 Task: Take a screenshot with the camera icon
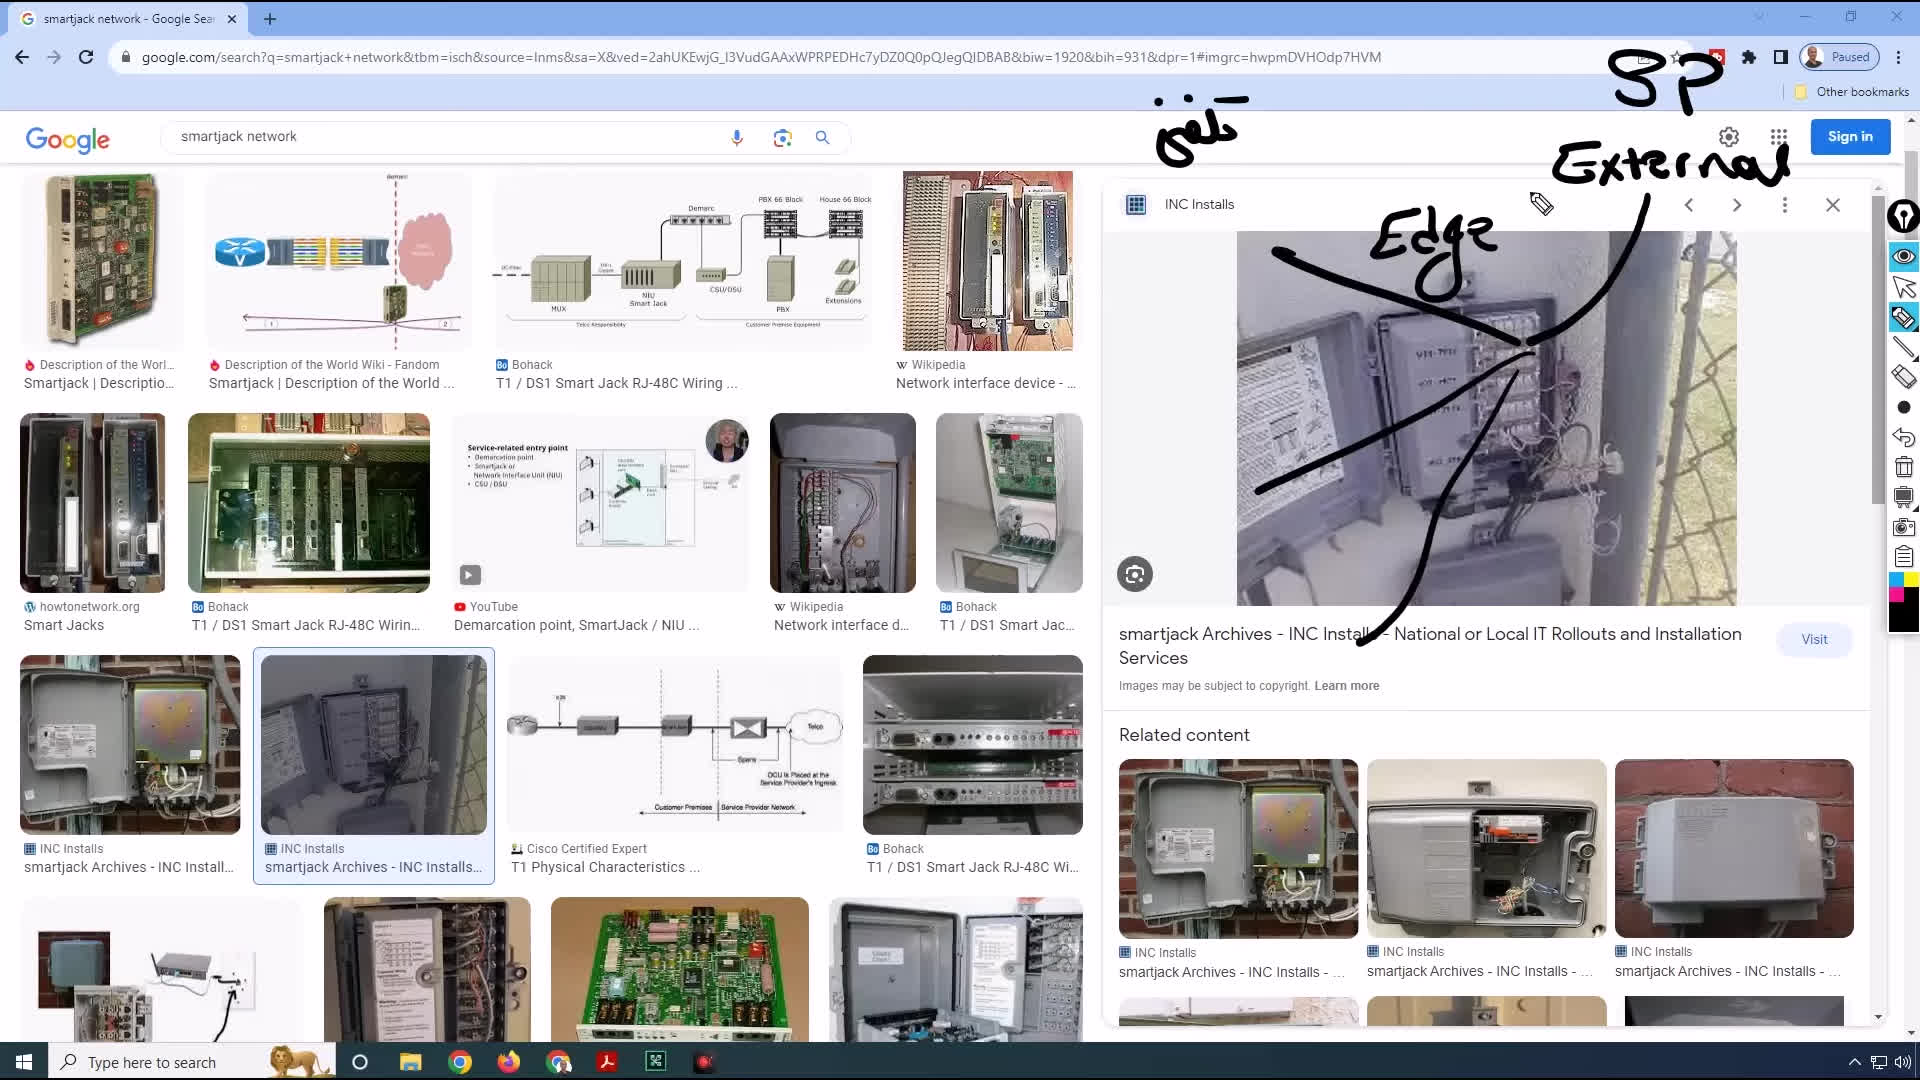pos(1903,527)
